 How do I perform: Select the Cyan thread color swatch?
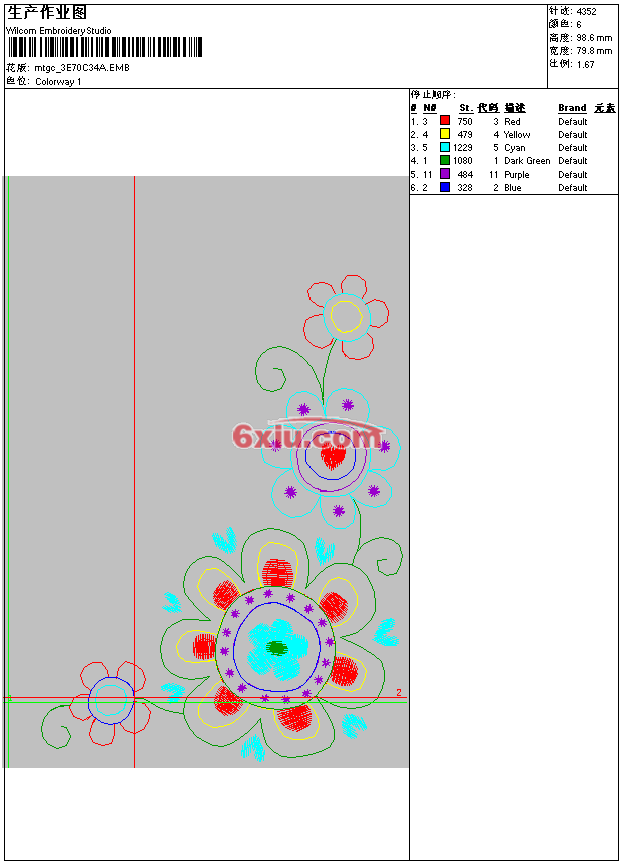(x=445, y=147)
